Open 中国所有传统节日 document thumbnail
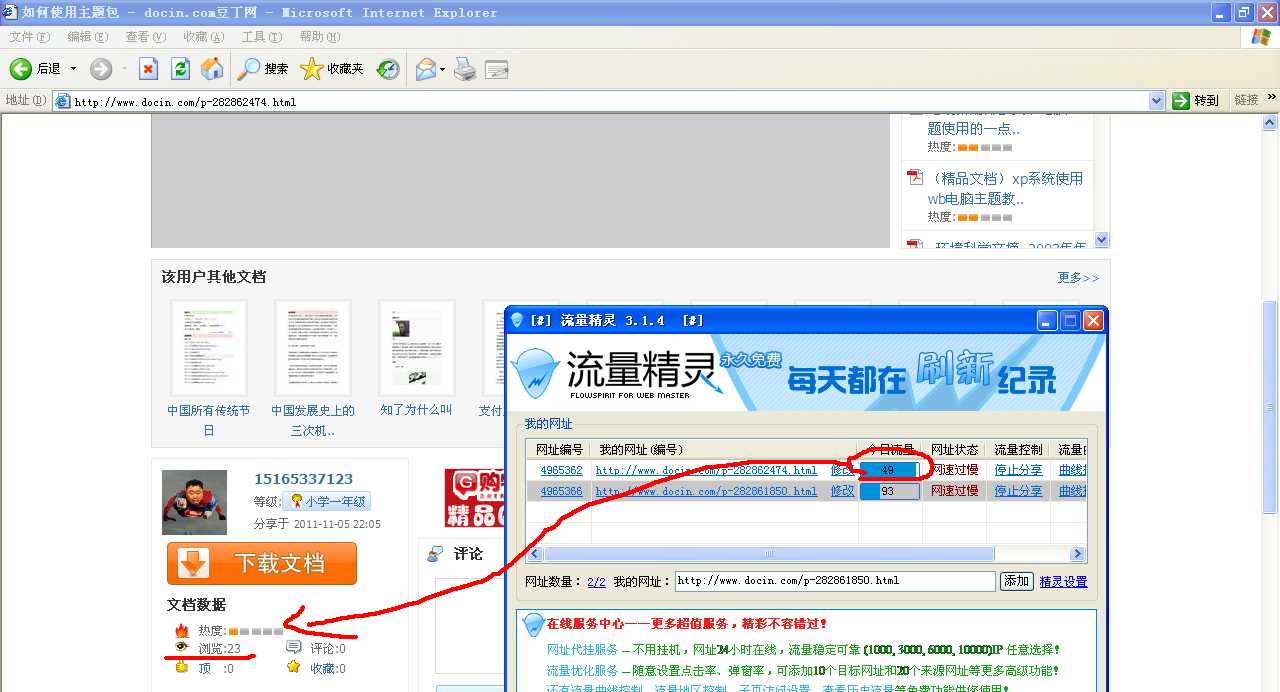Screen dimensions: 1280x692 (x=208, y=347)
